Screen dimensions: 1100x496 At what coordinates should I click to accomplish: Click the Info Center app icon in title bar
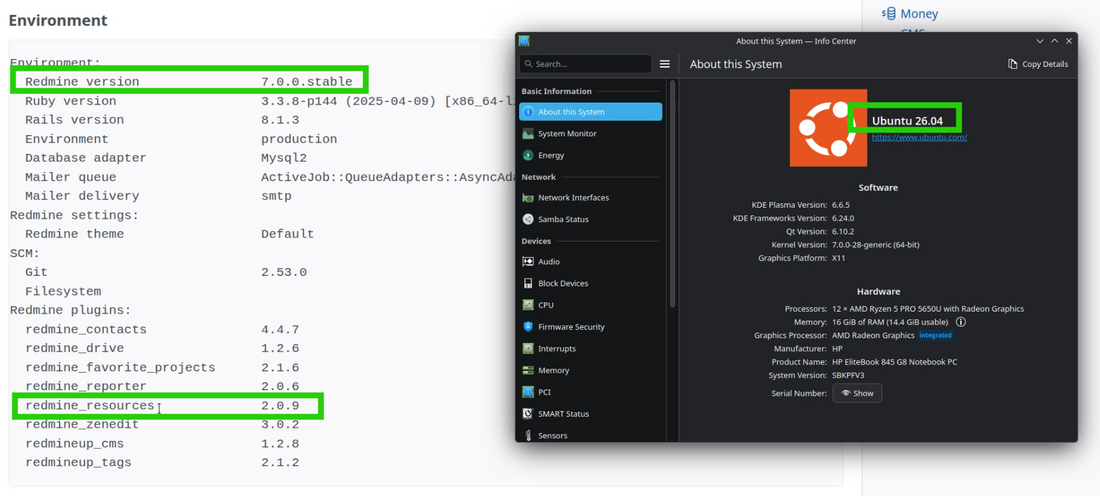tap(524, 41)
